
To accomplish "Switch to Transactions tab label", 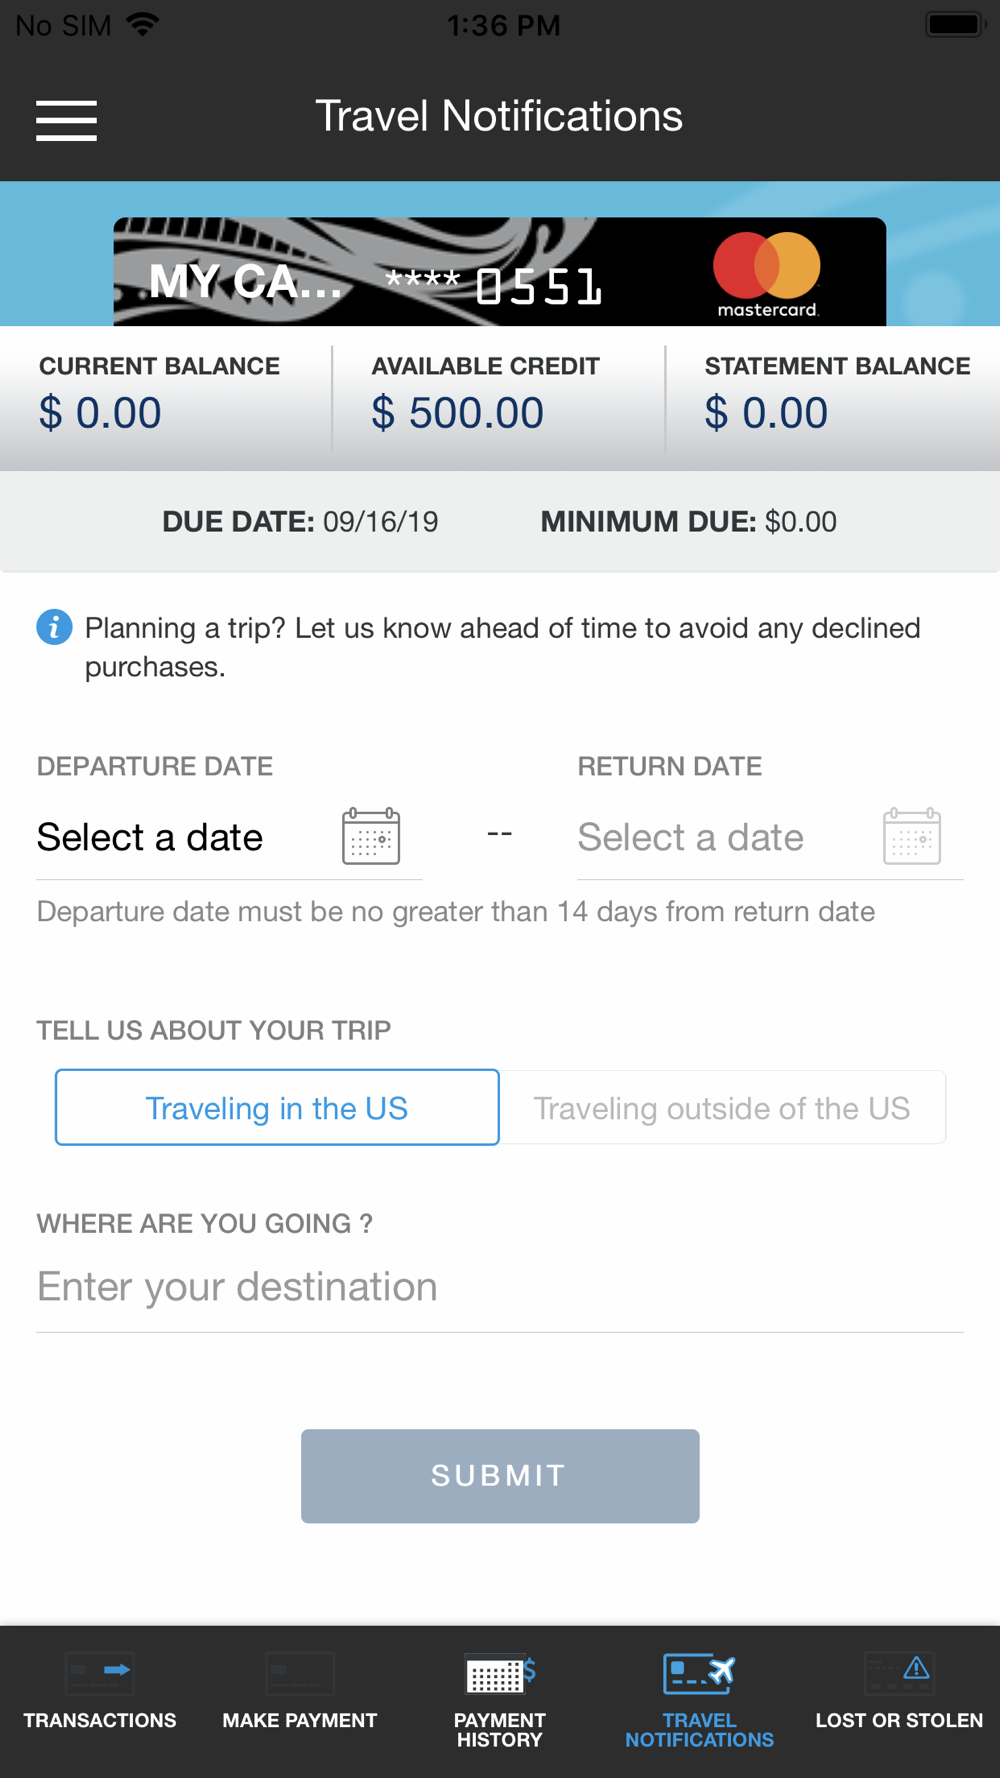I will pyautogui.click(x=100, y=1721).
